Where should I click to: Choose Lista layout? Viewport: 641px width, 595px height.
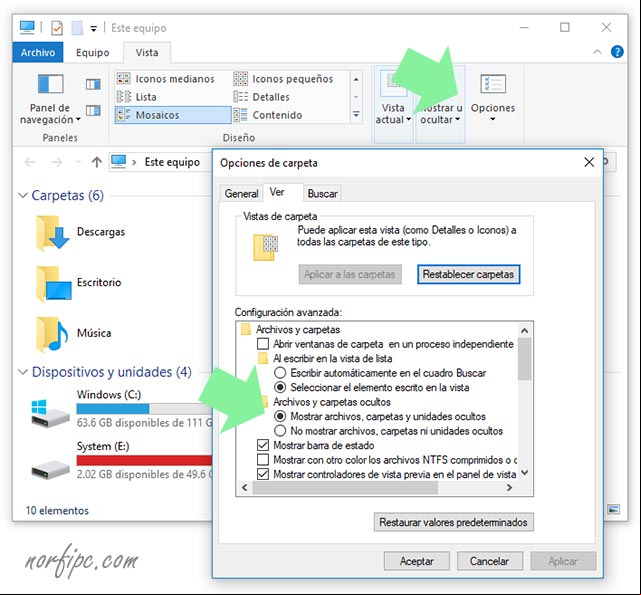coord(137,97)
